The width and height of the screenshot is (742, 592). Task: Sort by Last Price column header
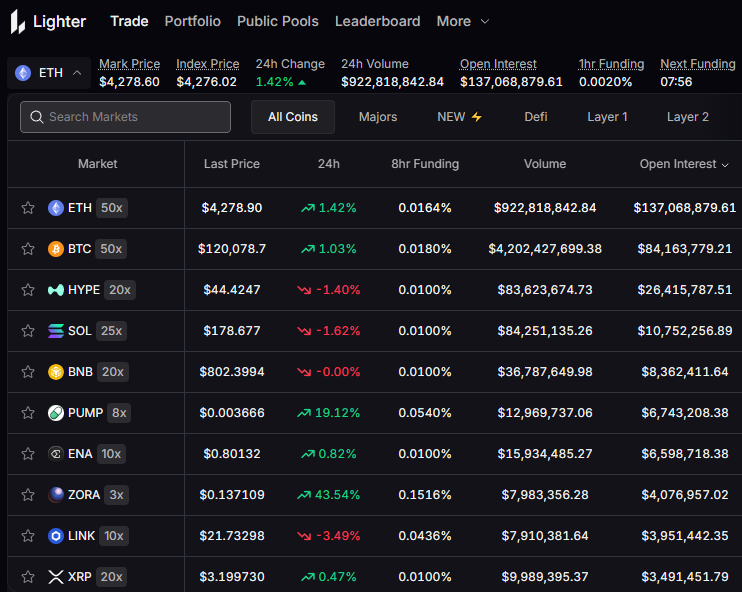(x=232, y=164)
